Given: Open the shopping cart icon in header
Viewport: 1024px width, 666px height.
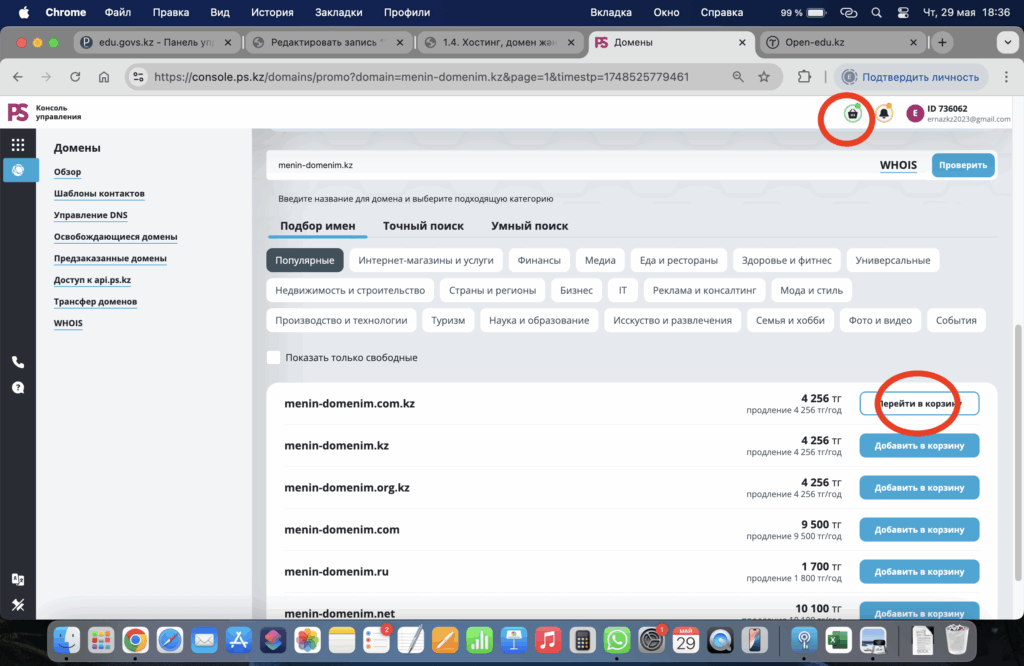Looking at the screenshot, I should [x=852, y=114].
